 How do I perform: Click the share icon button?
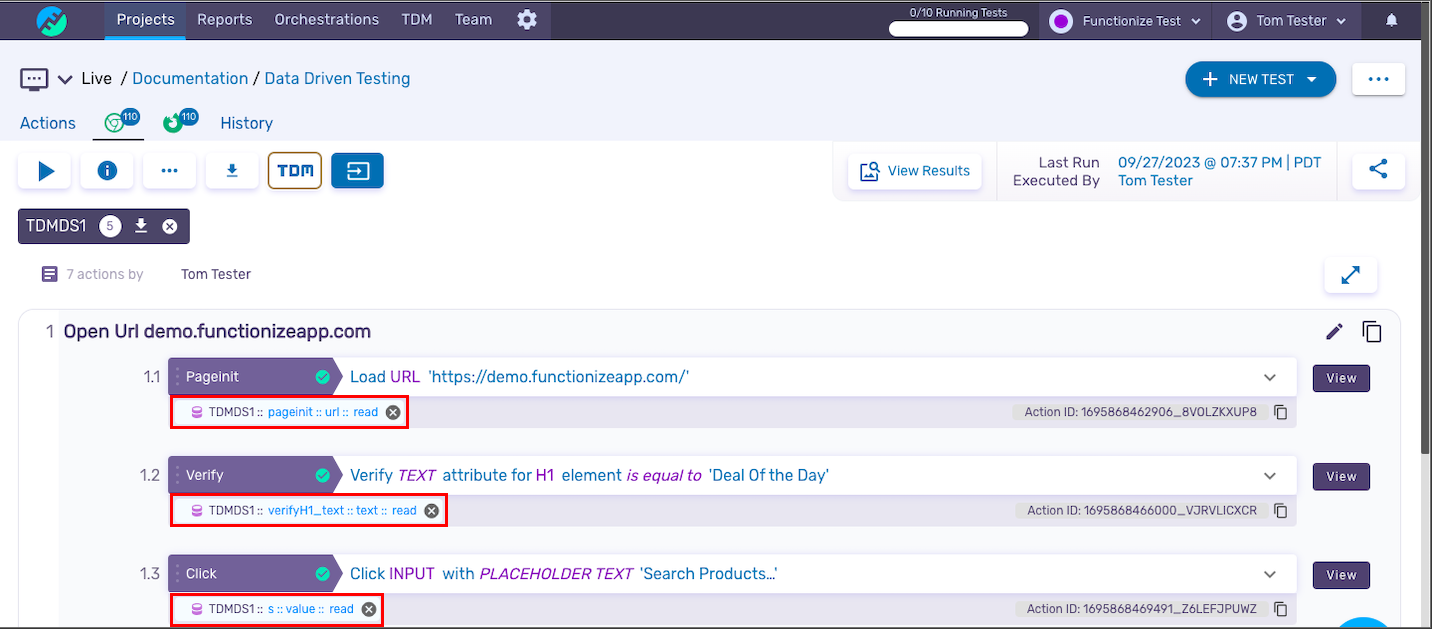point(1378,170)
